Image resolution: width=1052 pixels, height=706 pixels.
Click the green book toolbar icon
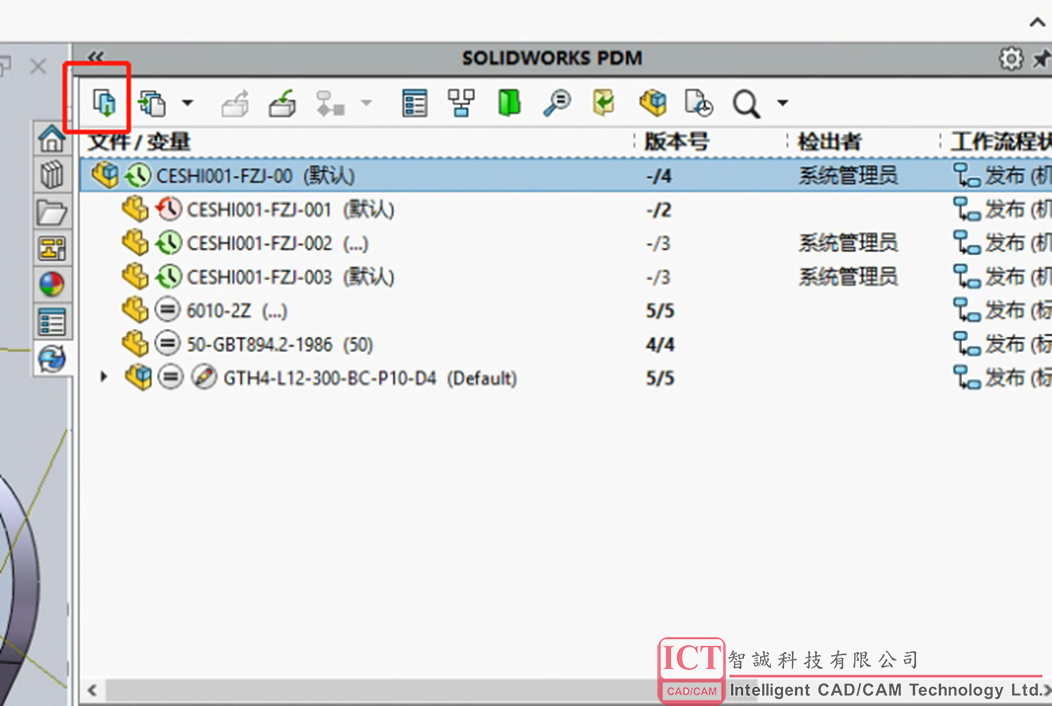509,103
